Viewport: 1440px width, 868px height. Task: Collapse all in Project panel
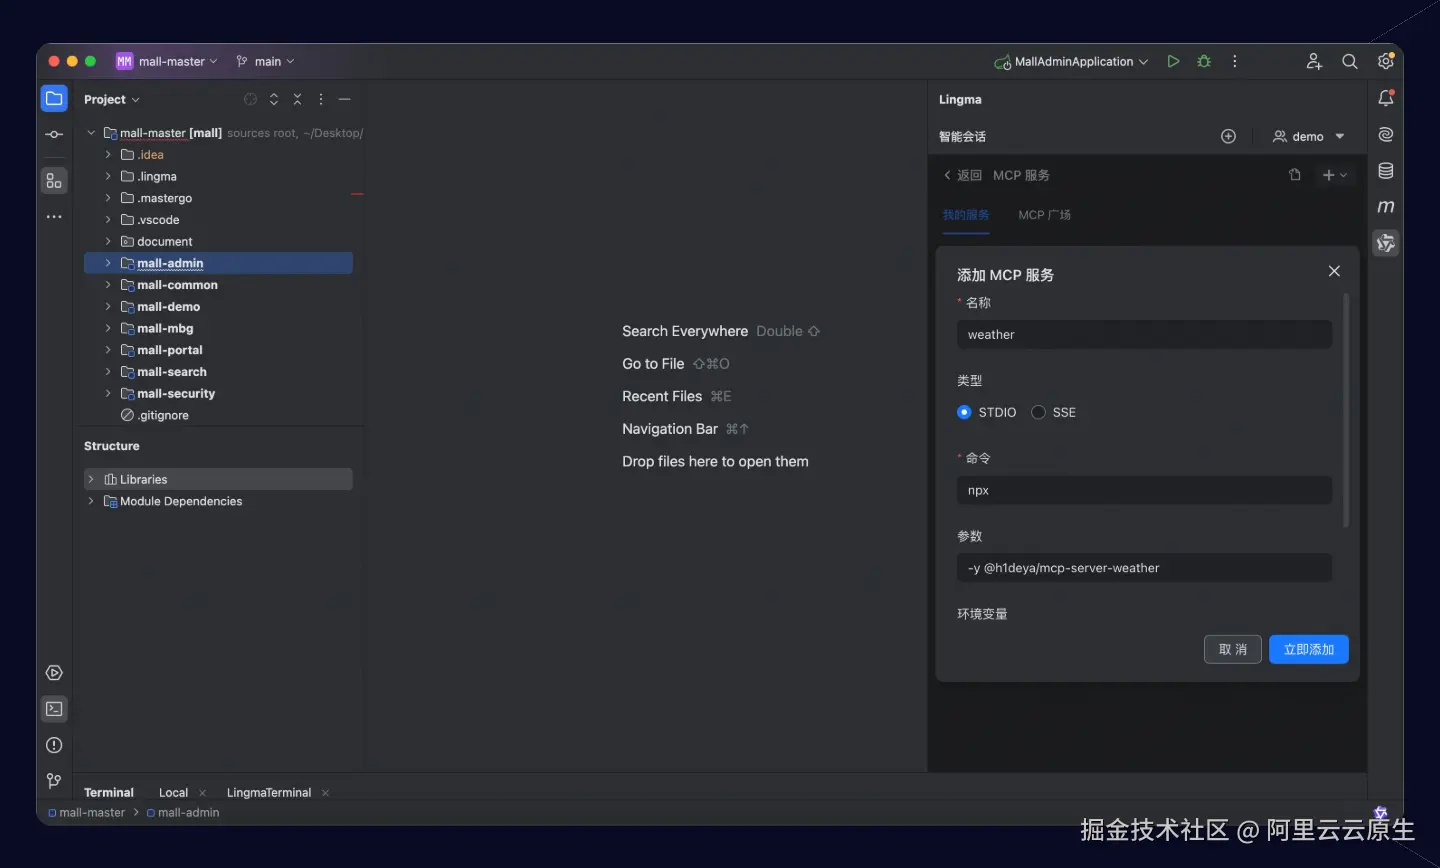tap(297, 99)
